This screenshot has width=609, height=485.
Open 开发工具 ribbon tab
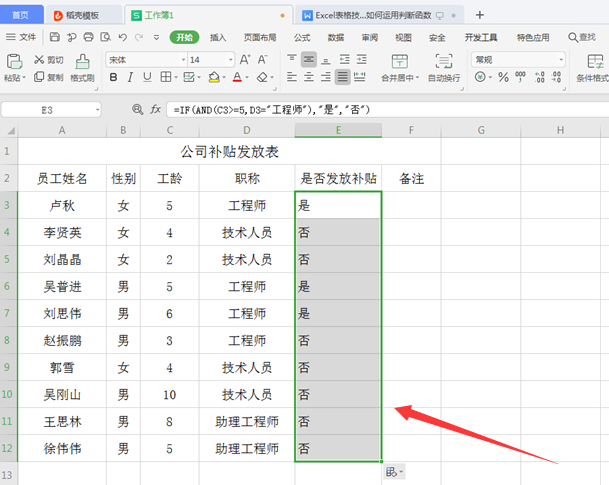pyautogui.click(x=481, y=37)
